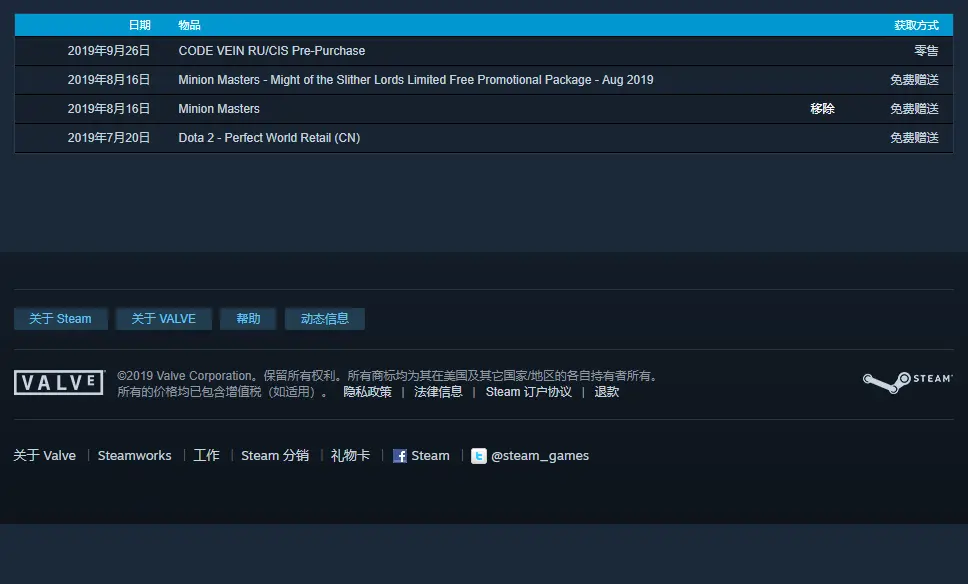
Task: Select Dota 2 - Perfect World Retail item
Action: pyautogui.click(x=269, y=138)
